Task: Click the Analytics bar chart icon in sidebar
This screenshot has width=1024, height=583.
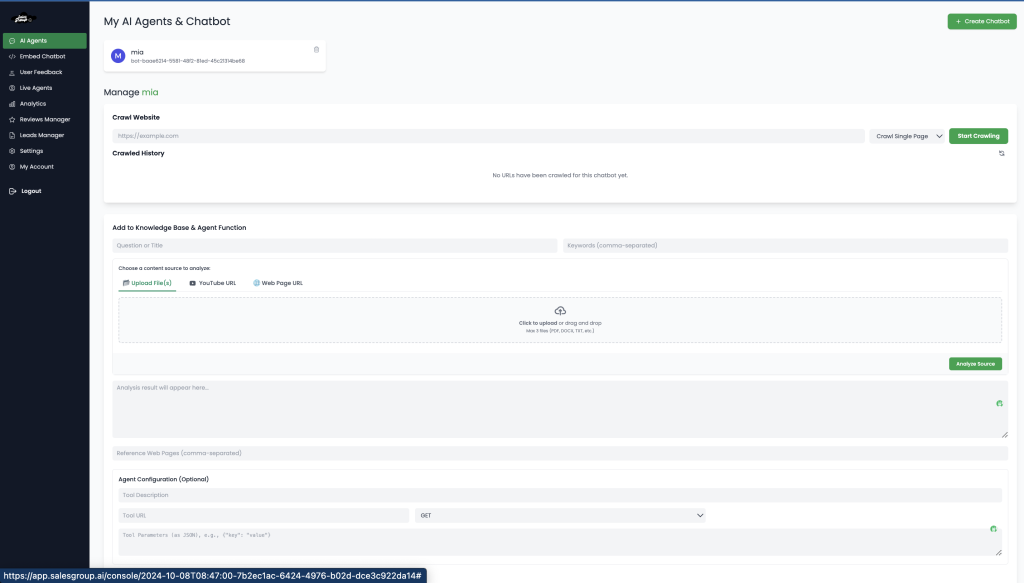Action: click(x=11, y=103)
